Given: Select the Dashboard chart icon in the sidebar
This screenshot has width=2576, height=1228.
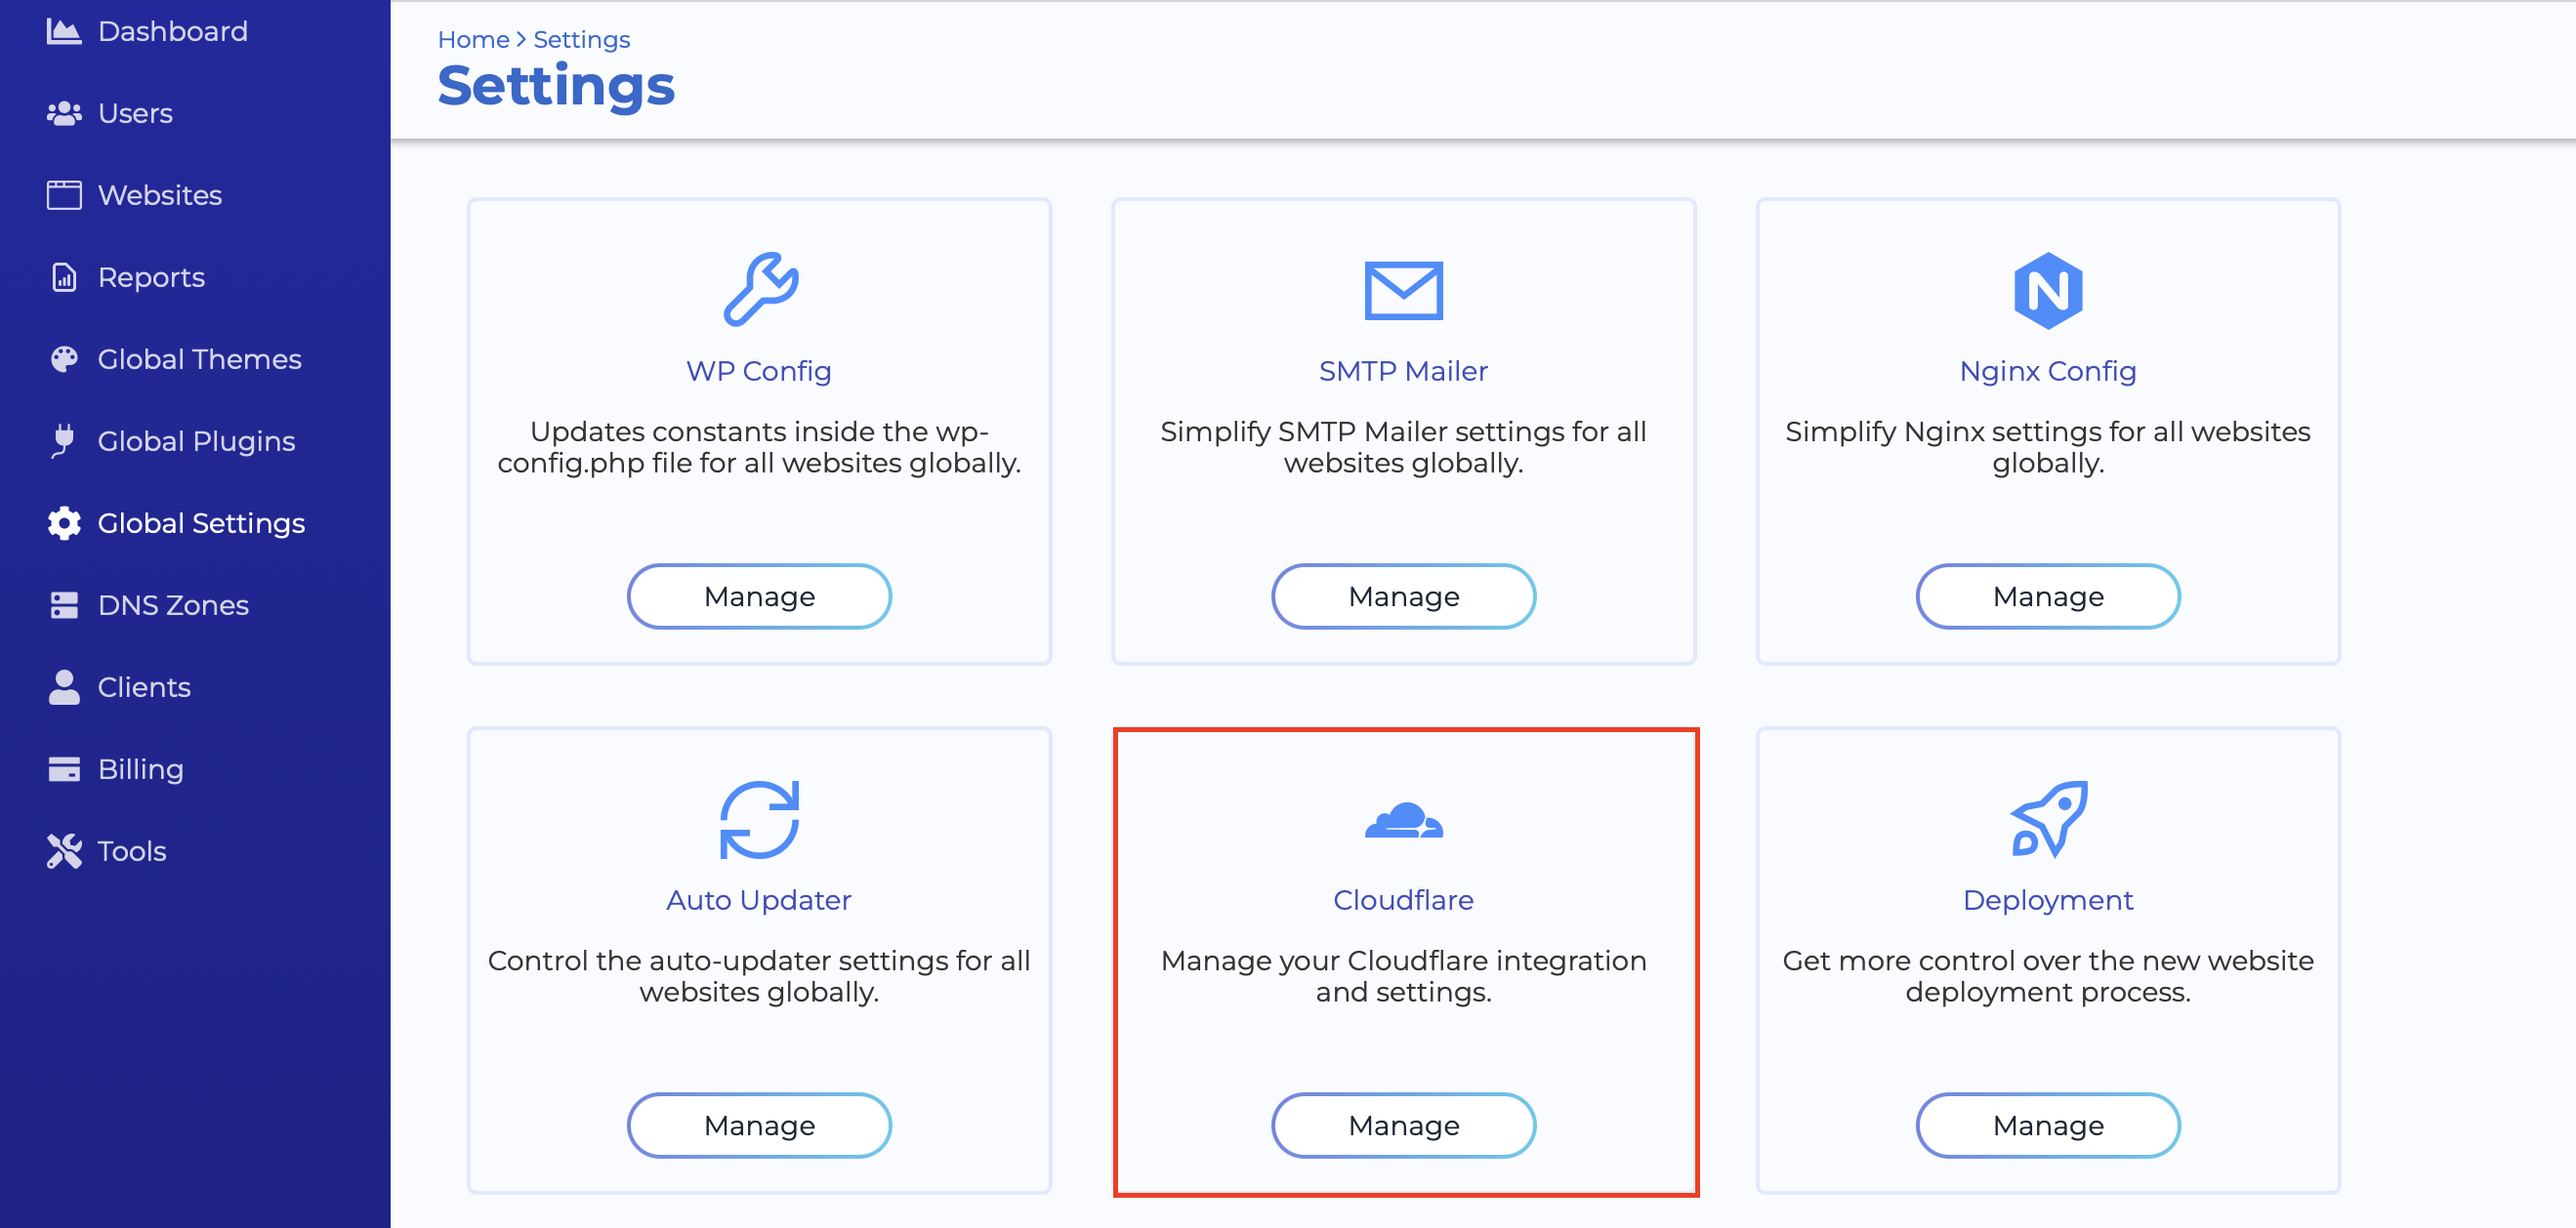Looking at the screenshot, I should tap(64, 30).
